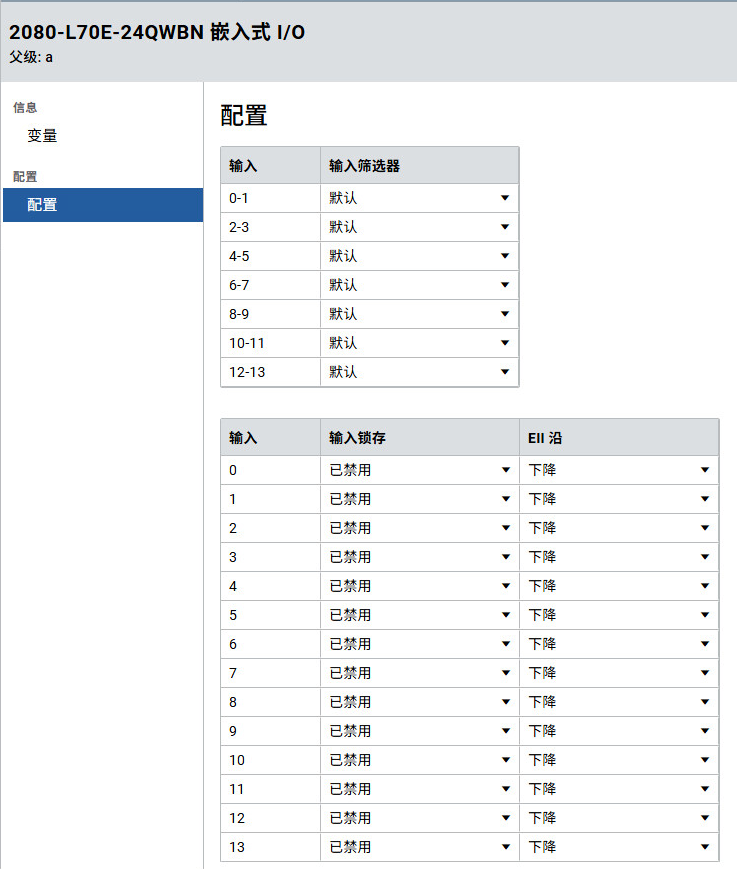Click the large 配置 page heading
Viewport: 737px width, 869px height.
click(244, 116)
